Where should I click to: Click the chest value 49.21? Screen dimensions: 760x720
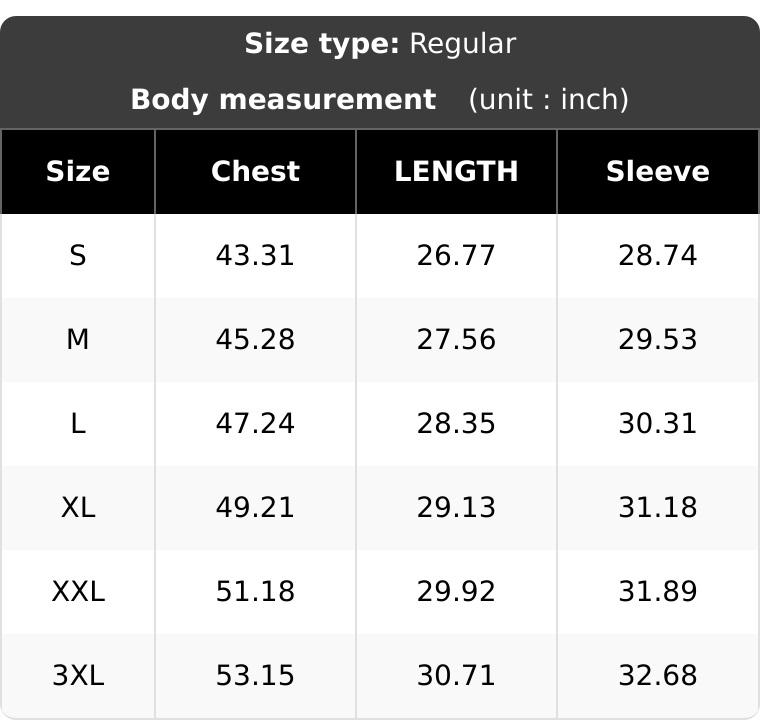pyautogui.click(x=255, y=508)
